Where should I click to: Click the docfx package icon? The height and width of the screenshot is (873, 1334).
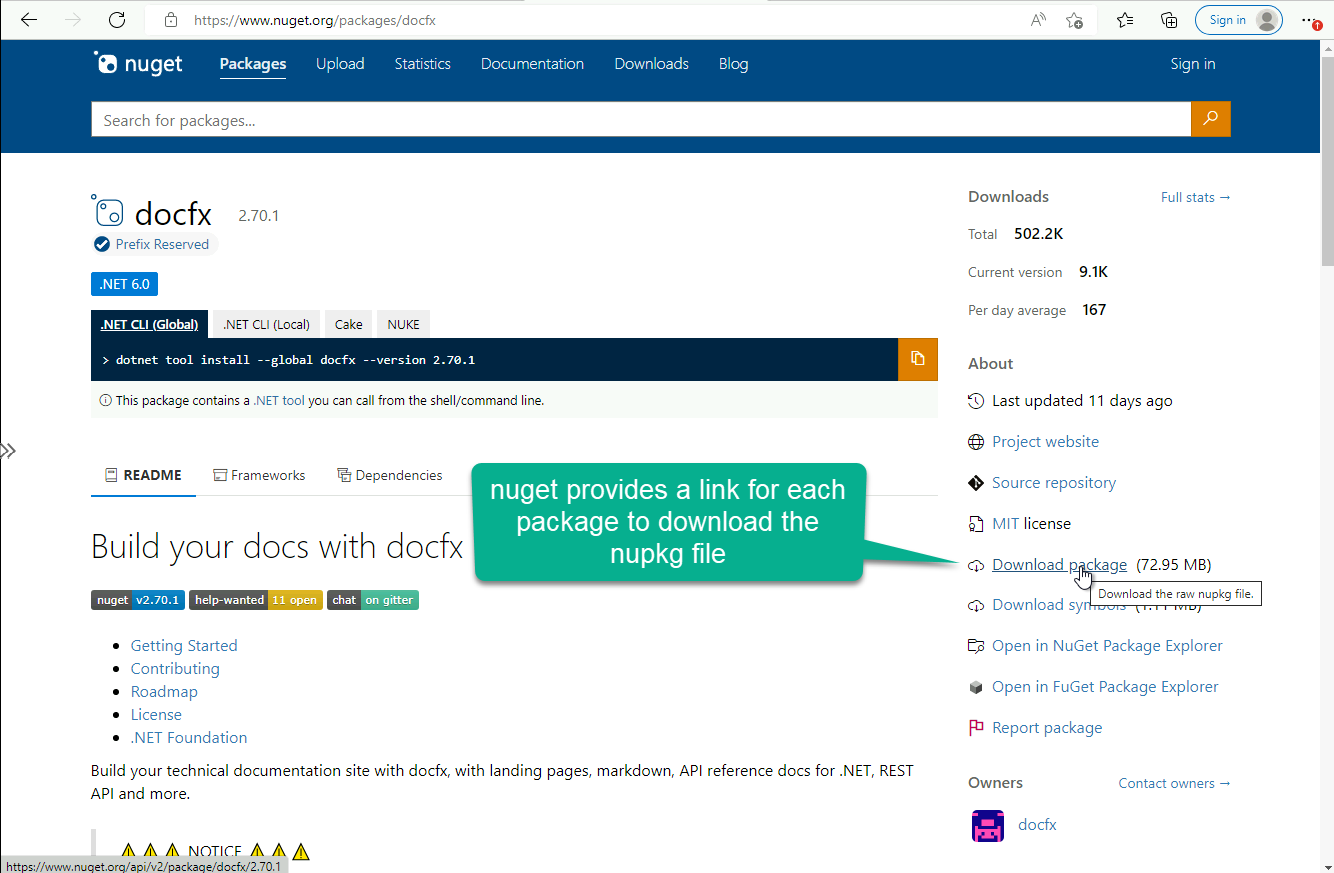(x=108, y=210)
